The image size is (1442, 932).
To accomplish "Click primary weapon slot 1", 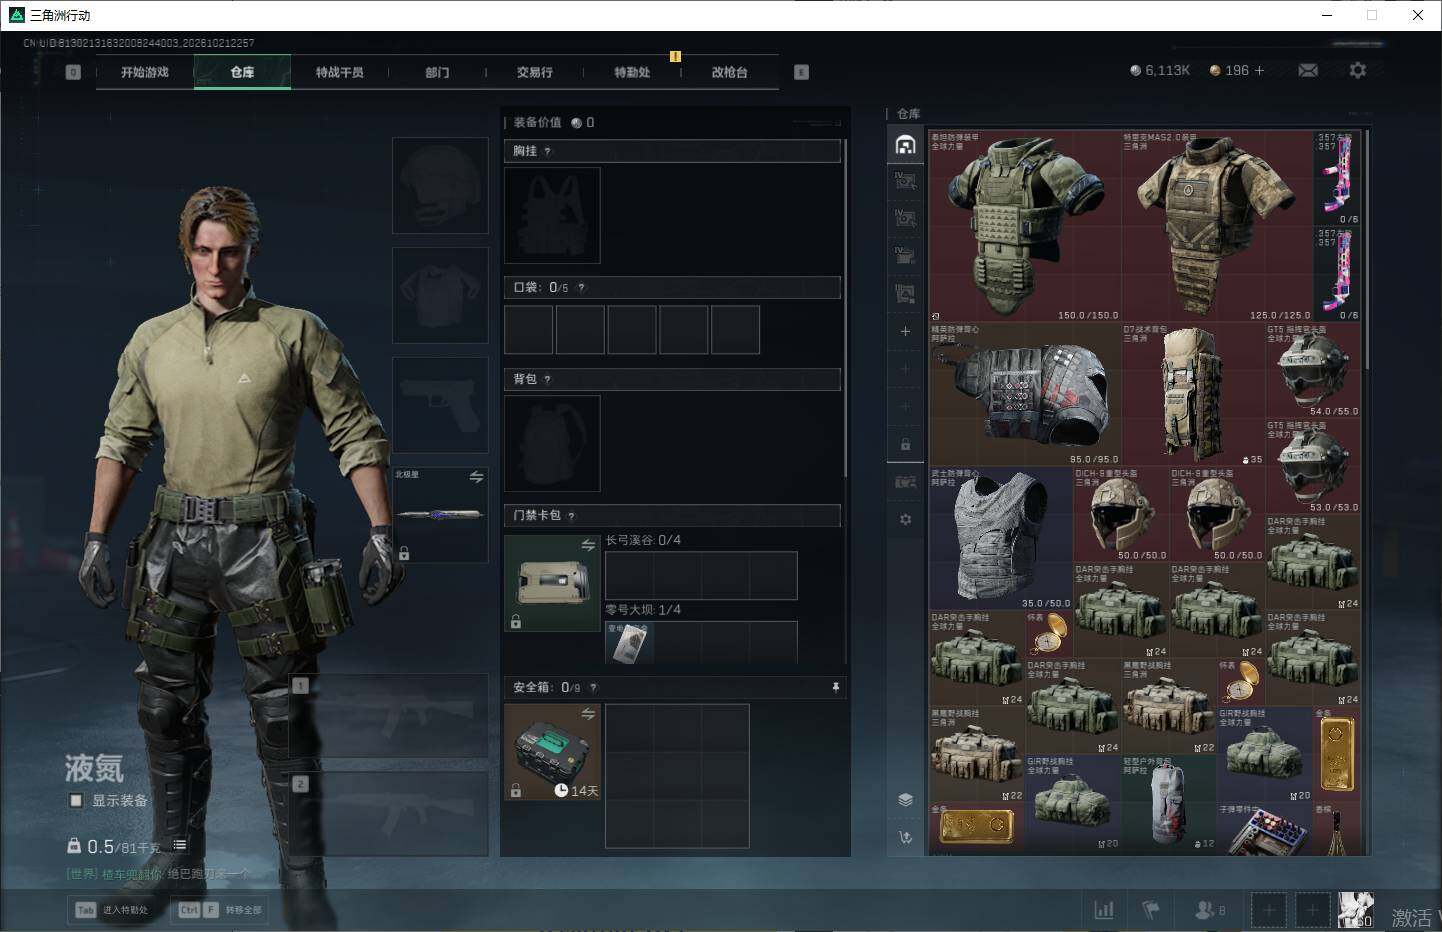I will point(388,715).
